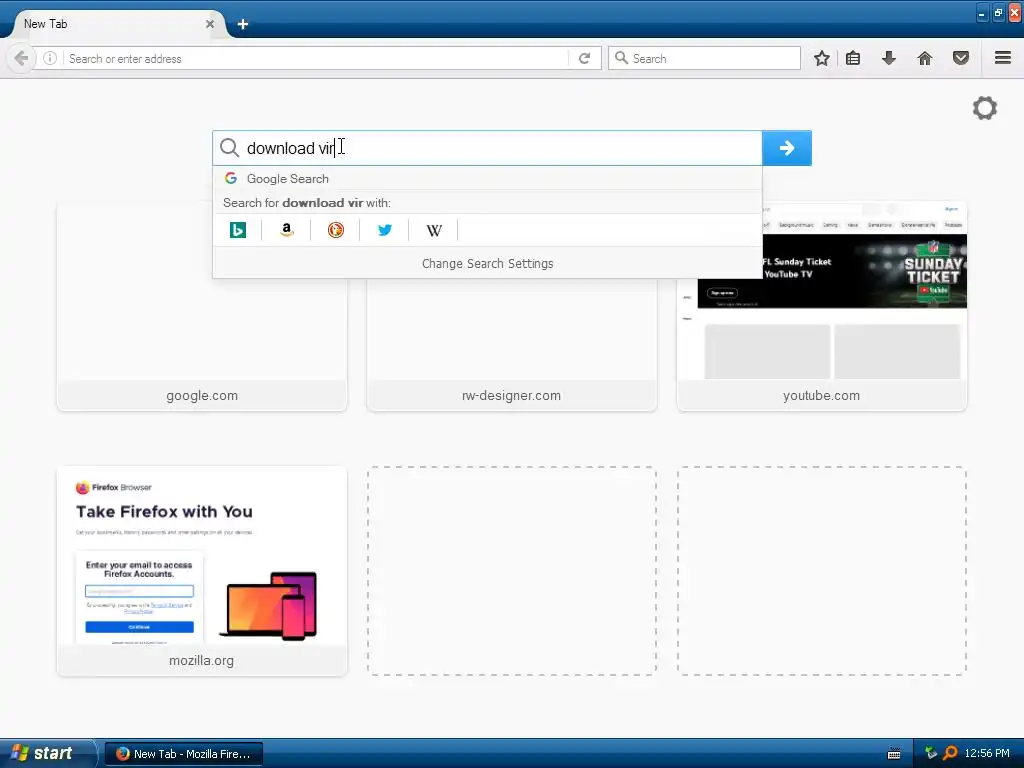The height and width of the screenshot is (768, 1024).
Task: Open the downloads arrow icon
Action: (888, 58)
